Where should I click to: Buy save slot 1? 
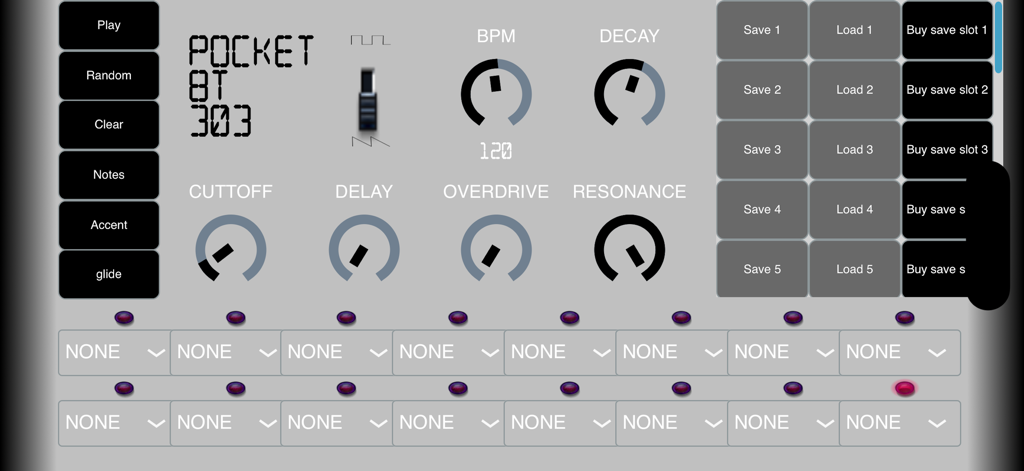pyautogui.click(x=947, y=30)
